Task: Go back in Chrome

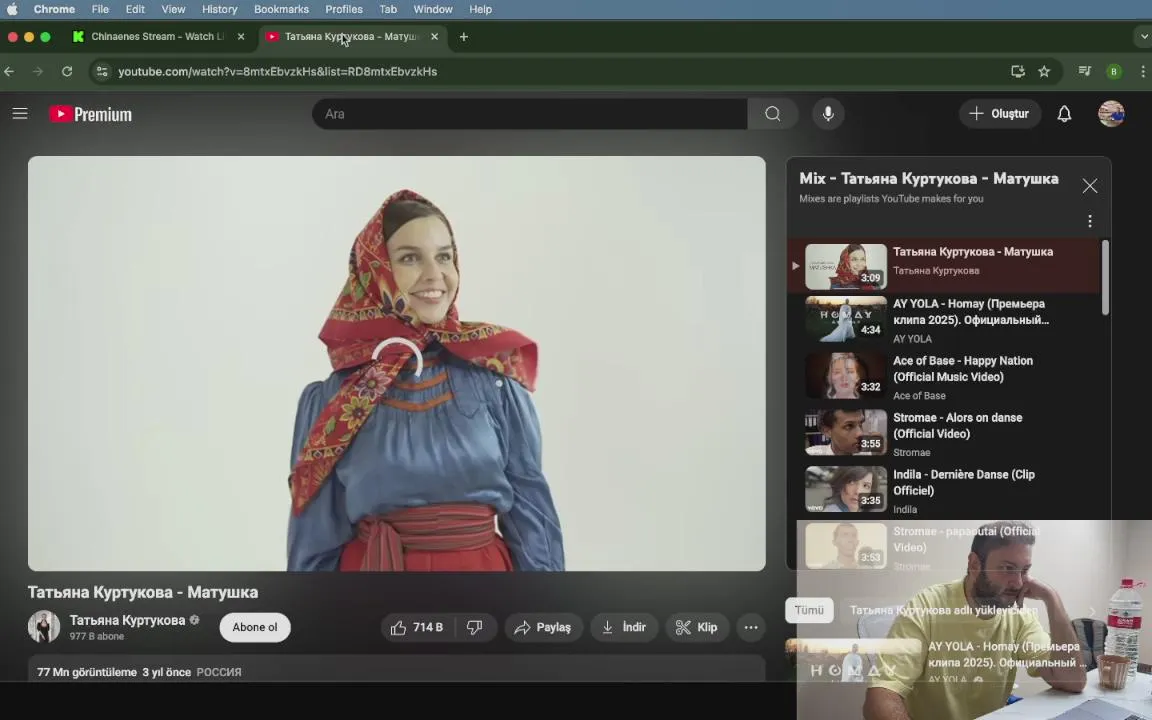Action: pyautogui.click(x=10, y=71)
